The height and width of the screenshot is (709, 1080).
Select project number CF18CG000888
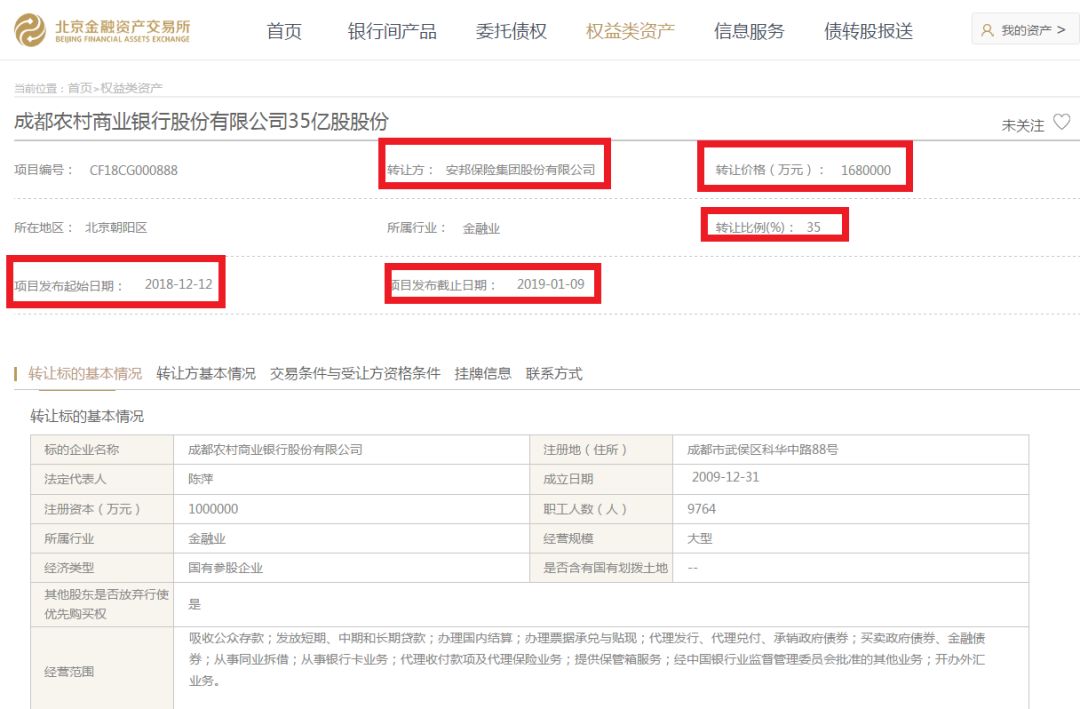(x=134, y=170)
